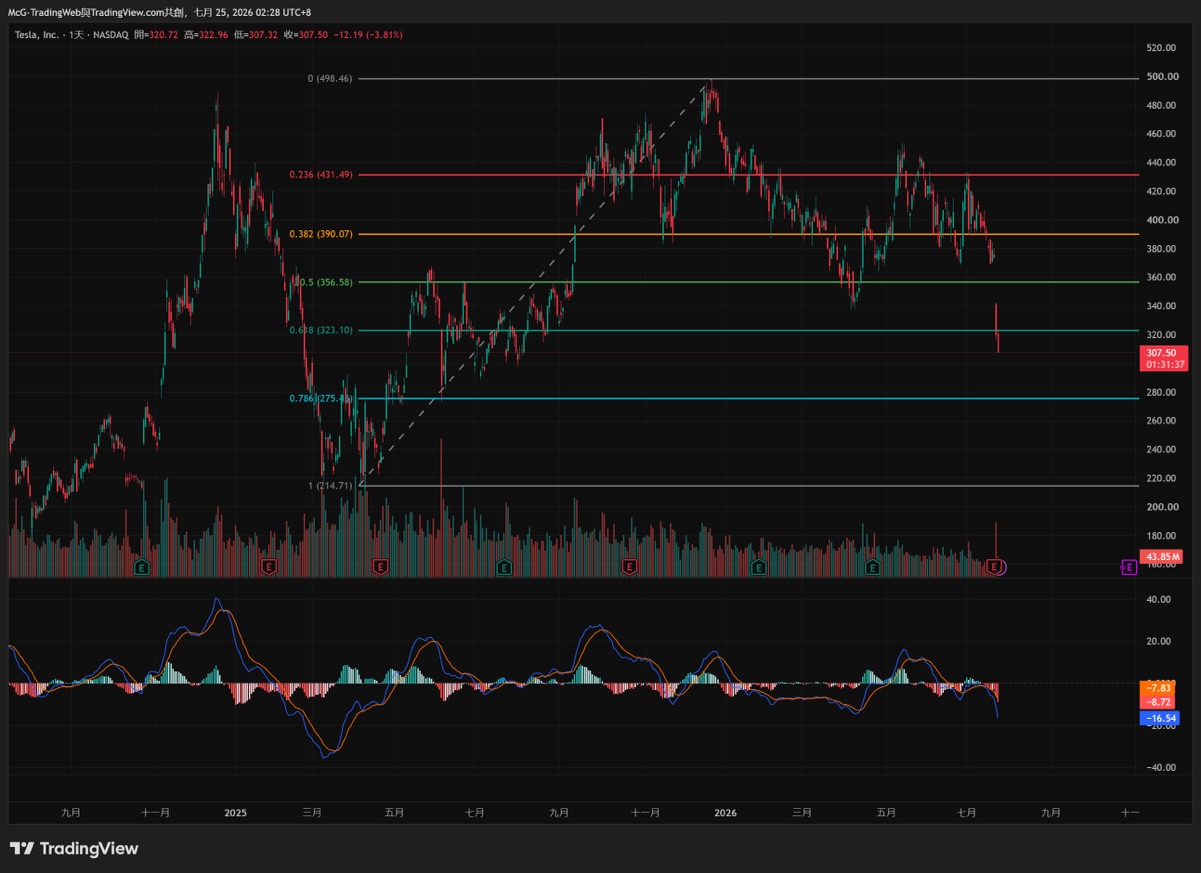
Task: Select the green earnings marker for July 2025
Action: tap(504, 567)
